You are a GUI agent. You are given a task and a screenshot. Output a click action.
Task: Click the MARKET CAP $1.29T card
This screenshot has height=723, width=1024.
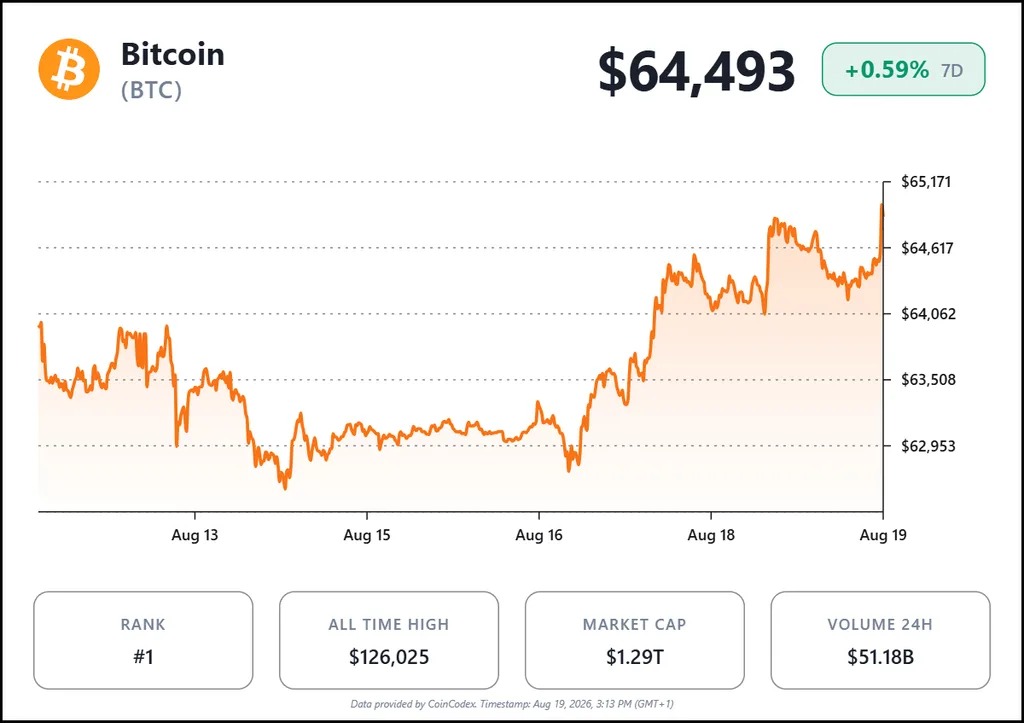tap(634, 640)
